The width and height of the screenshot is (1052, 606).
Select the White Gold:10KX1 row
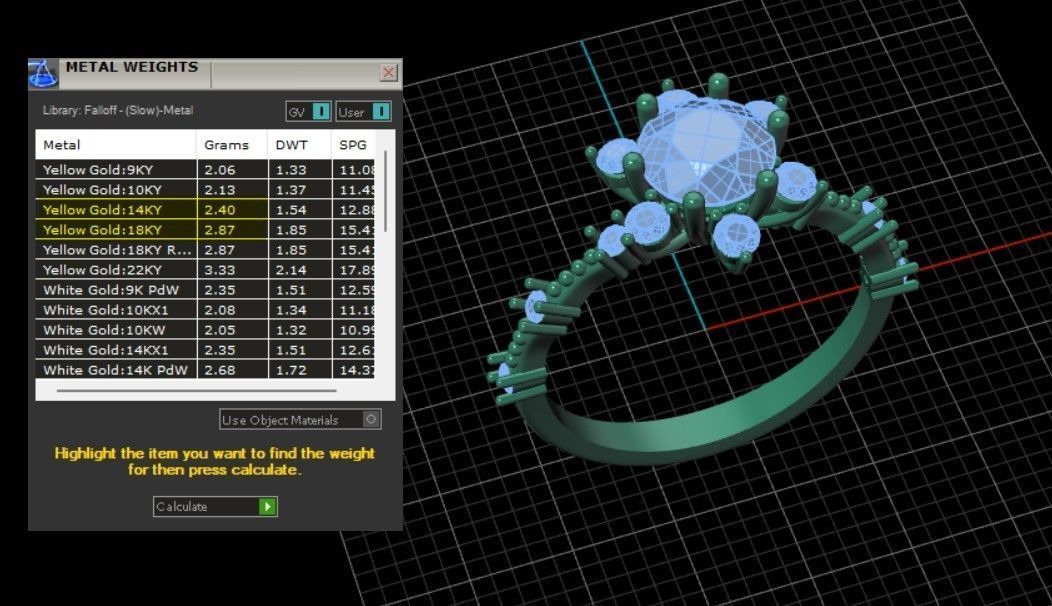click(205, 310)
